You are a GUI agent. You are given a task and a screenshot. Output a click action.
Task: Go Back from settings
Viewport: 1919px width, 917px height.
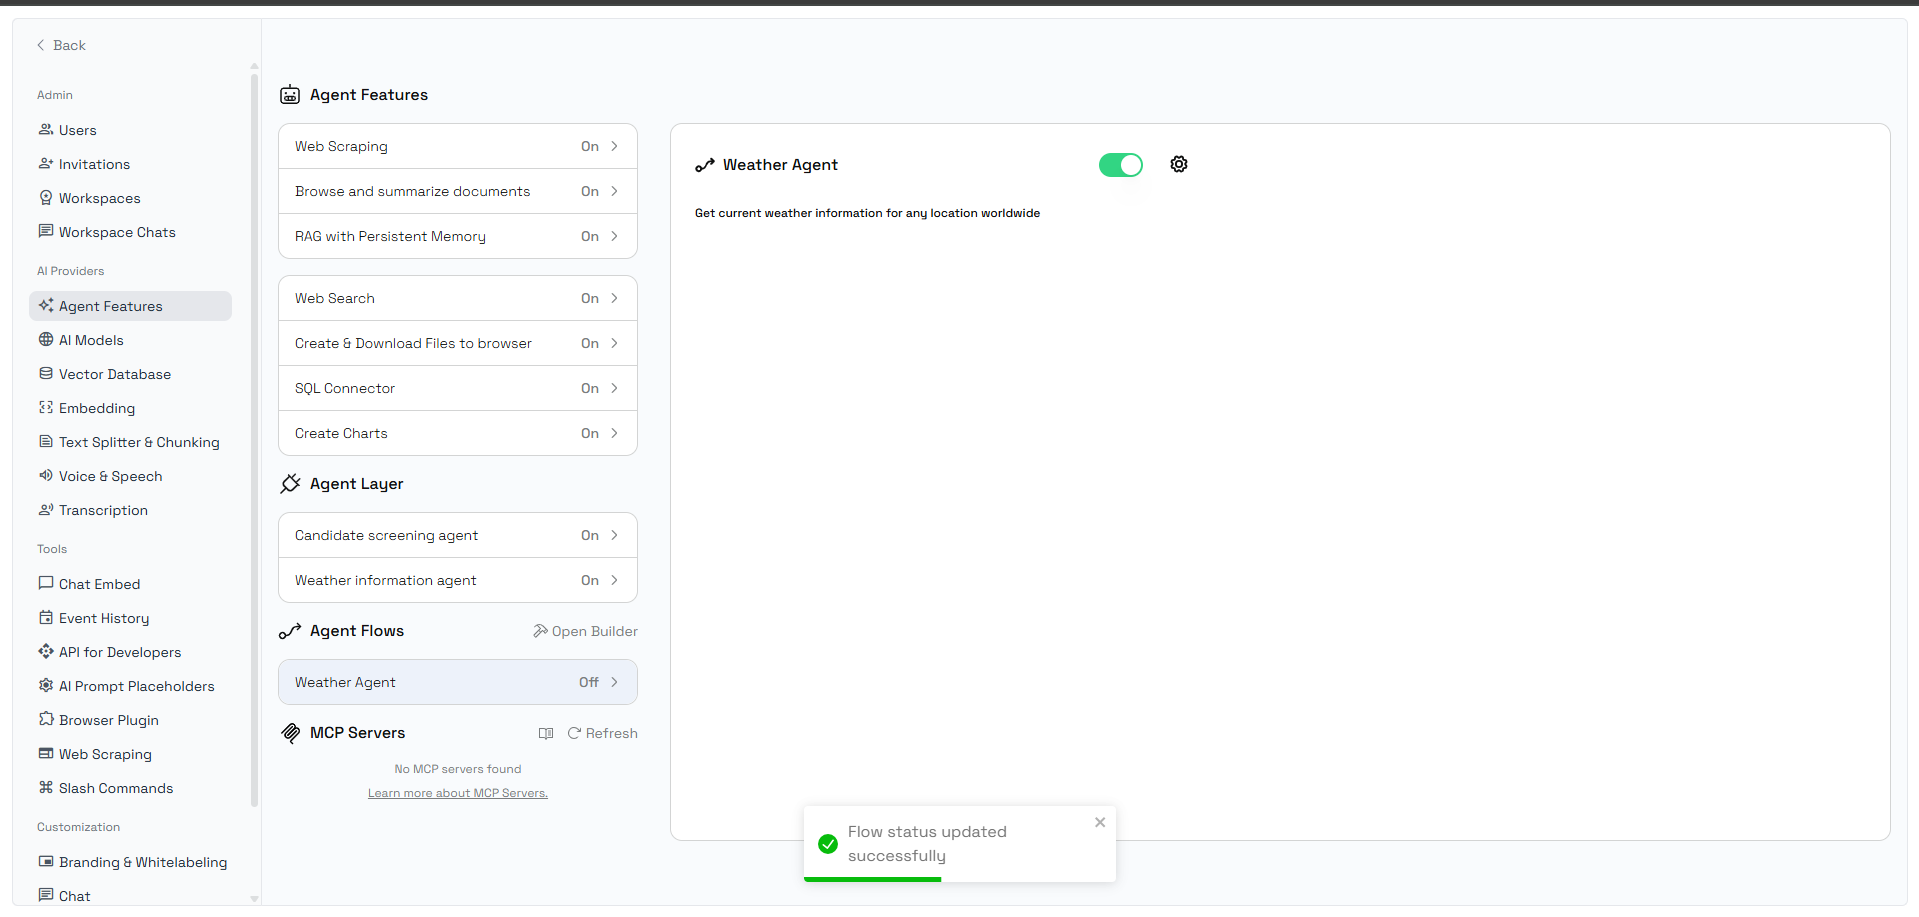pyautogui.click(x=61, y=45)
